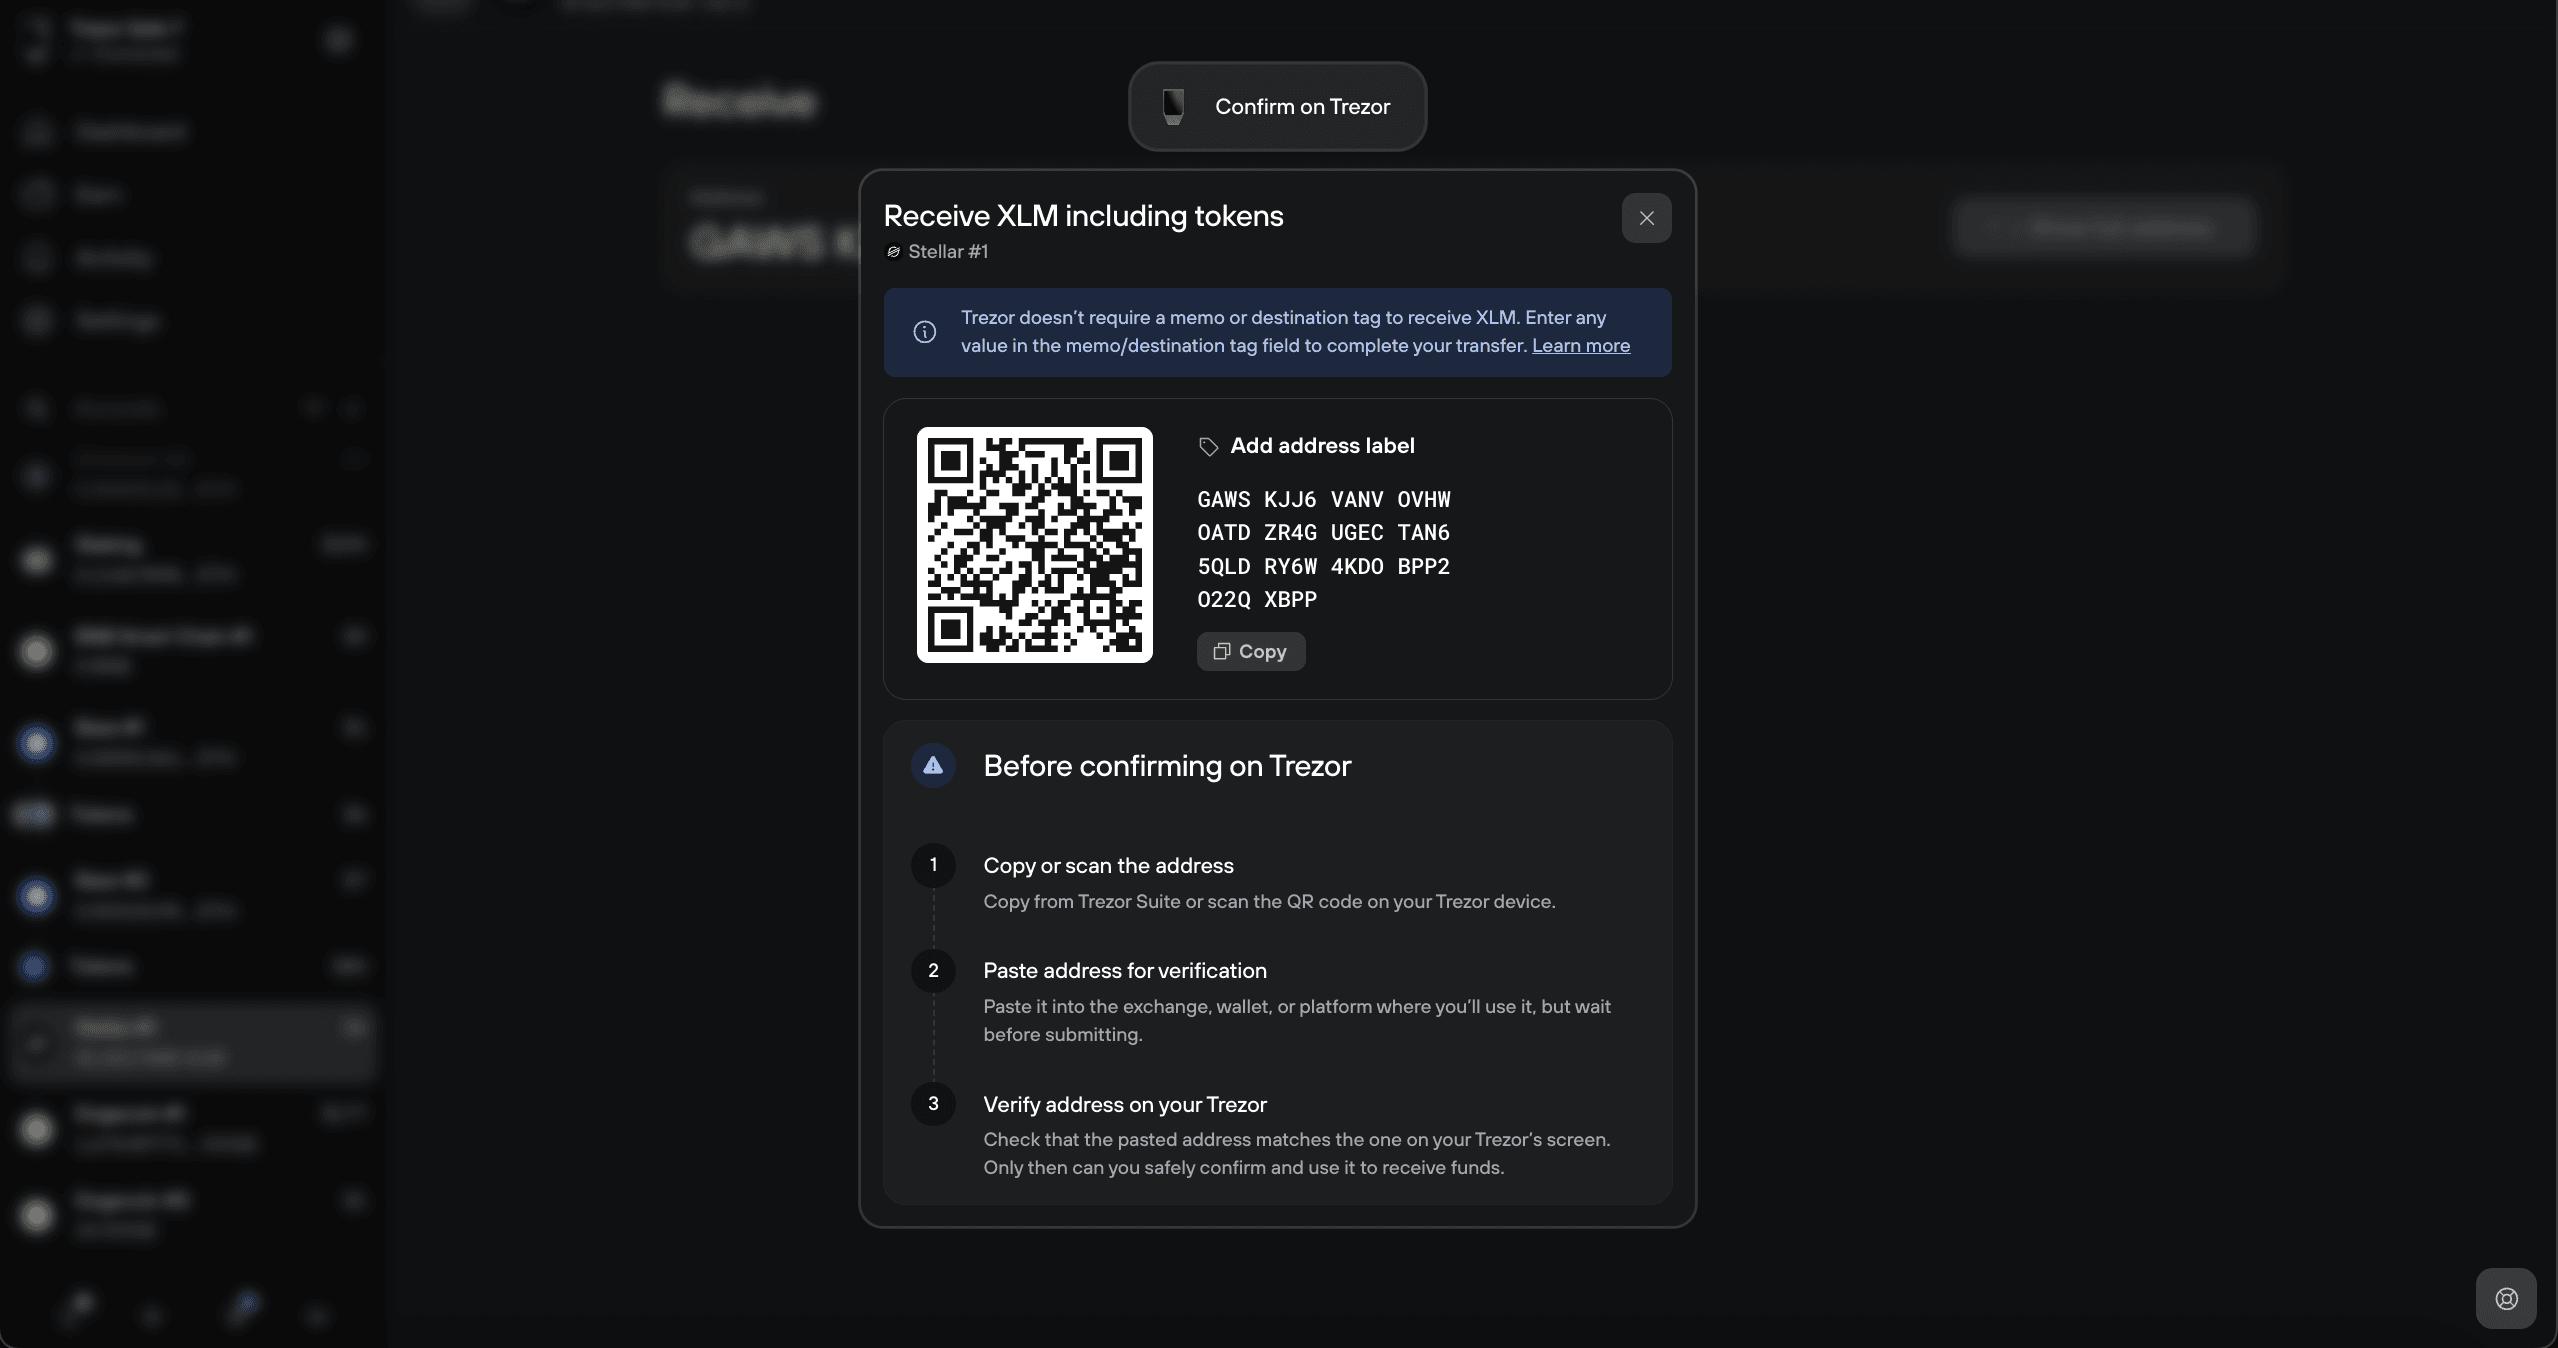
Task: Click the Stellar logo next to Stellar #1
Action: coord(893,252)
